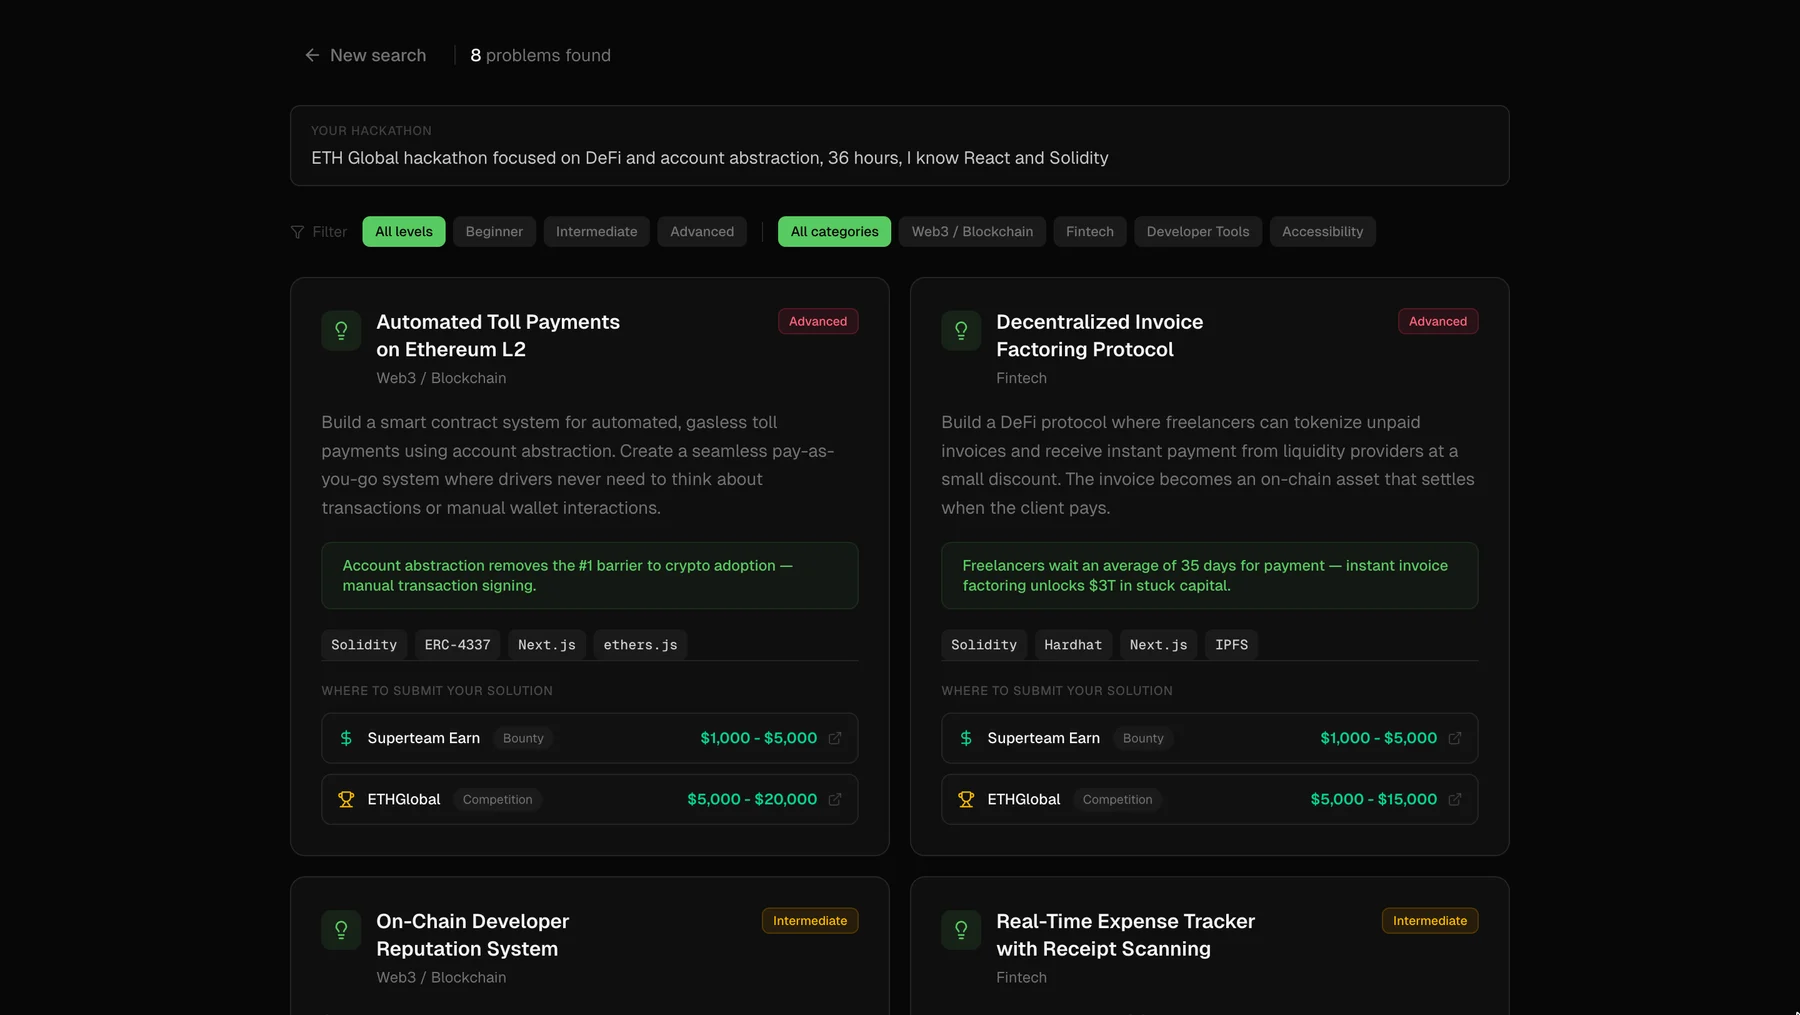Click lightbulb icon on Automated Toll Payments card
This screenshot has height=1015, width=1800.
pos(341,330)
